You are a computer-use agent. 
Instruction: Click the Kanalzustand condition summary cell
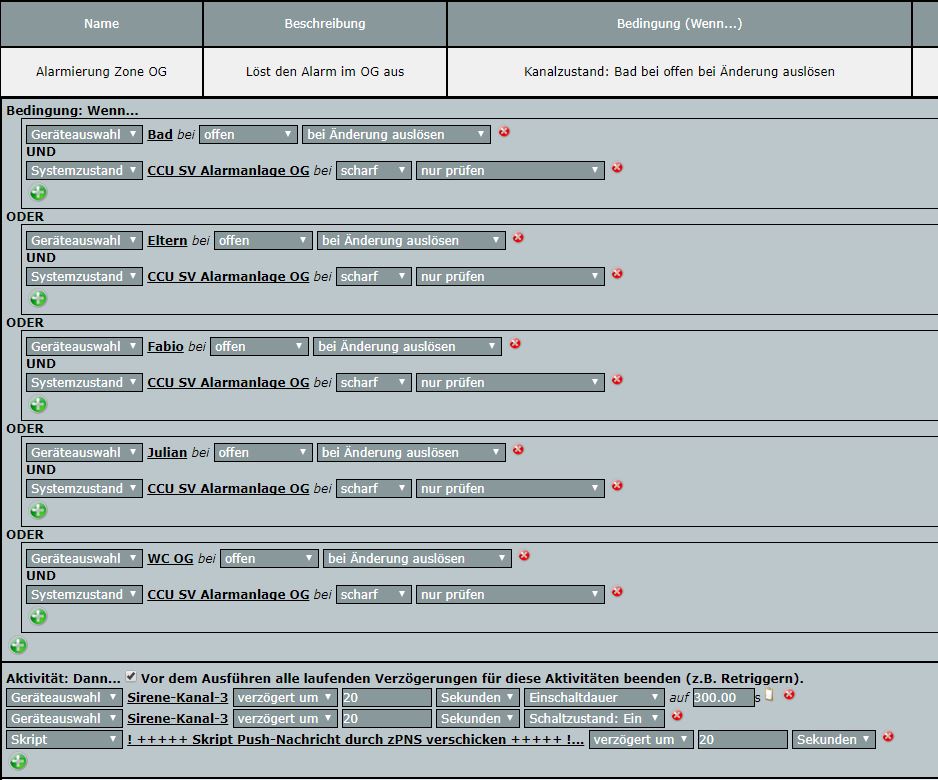pyautogui.click(x=679, y=72)
